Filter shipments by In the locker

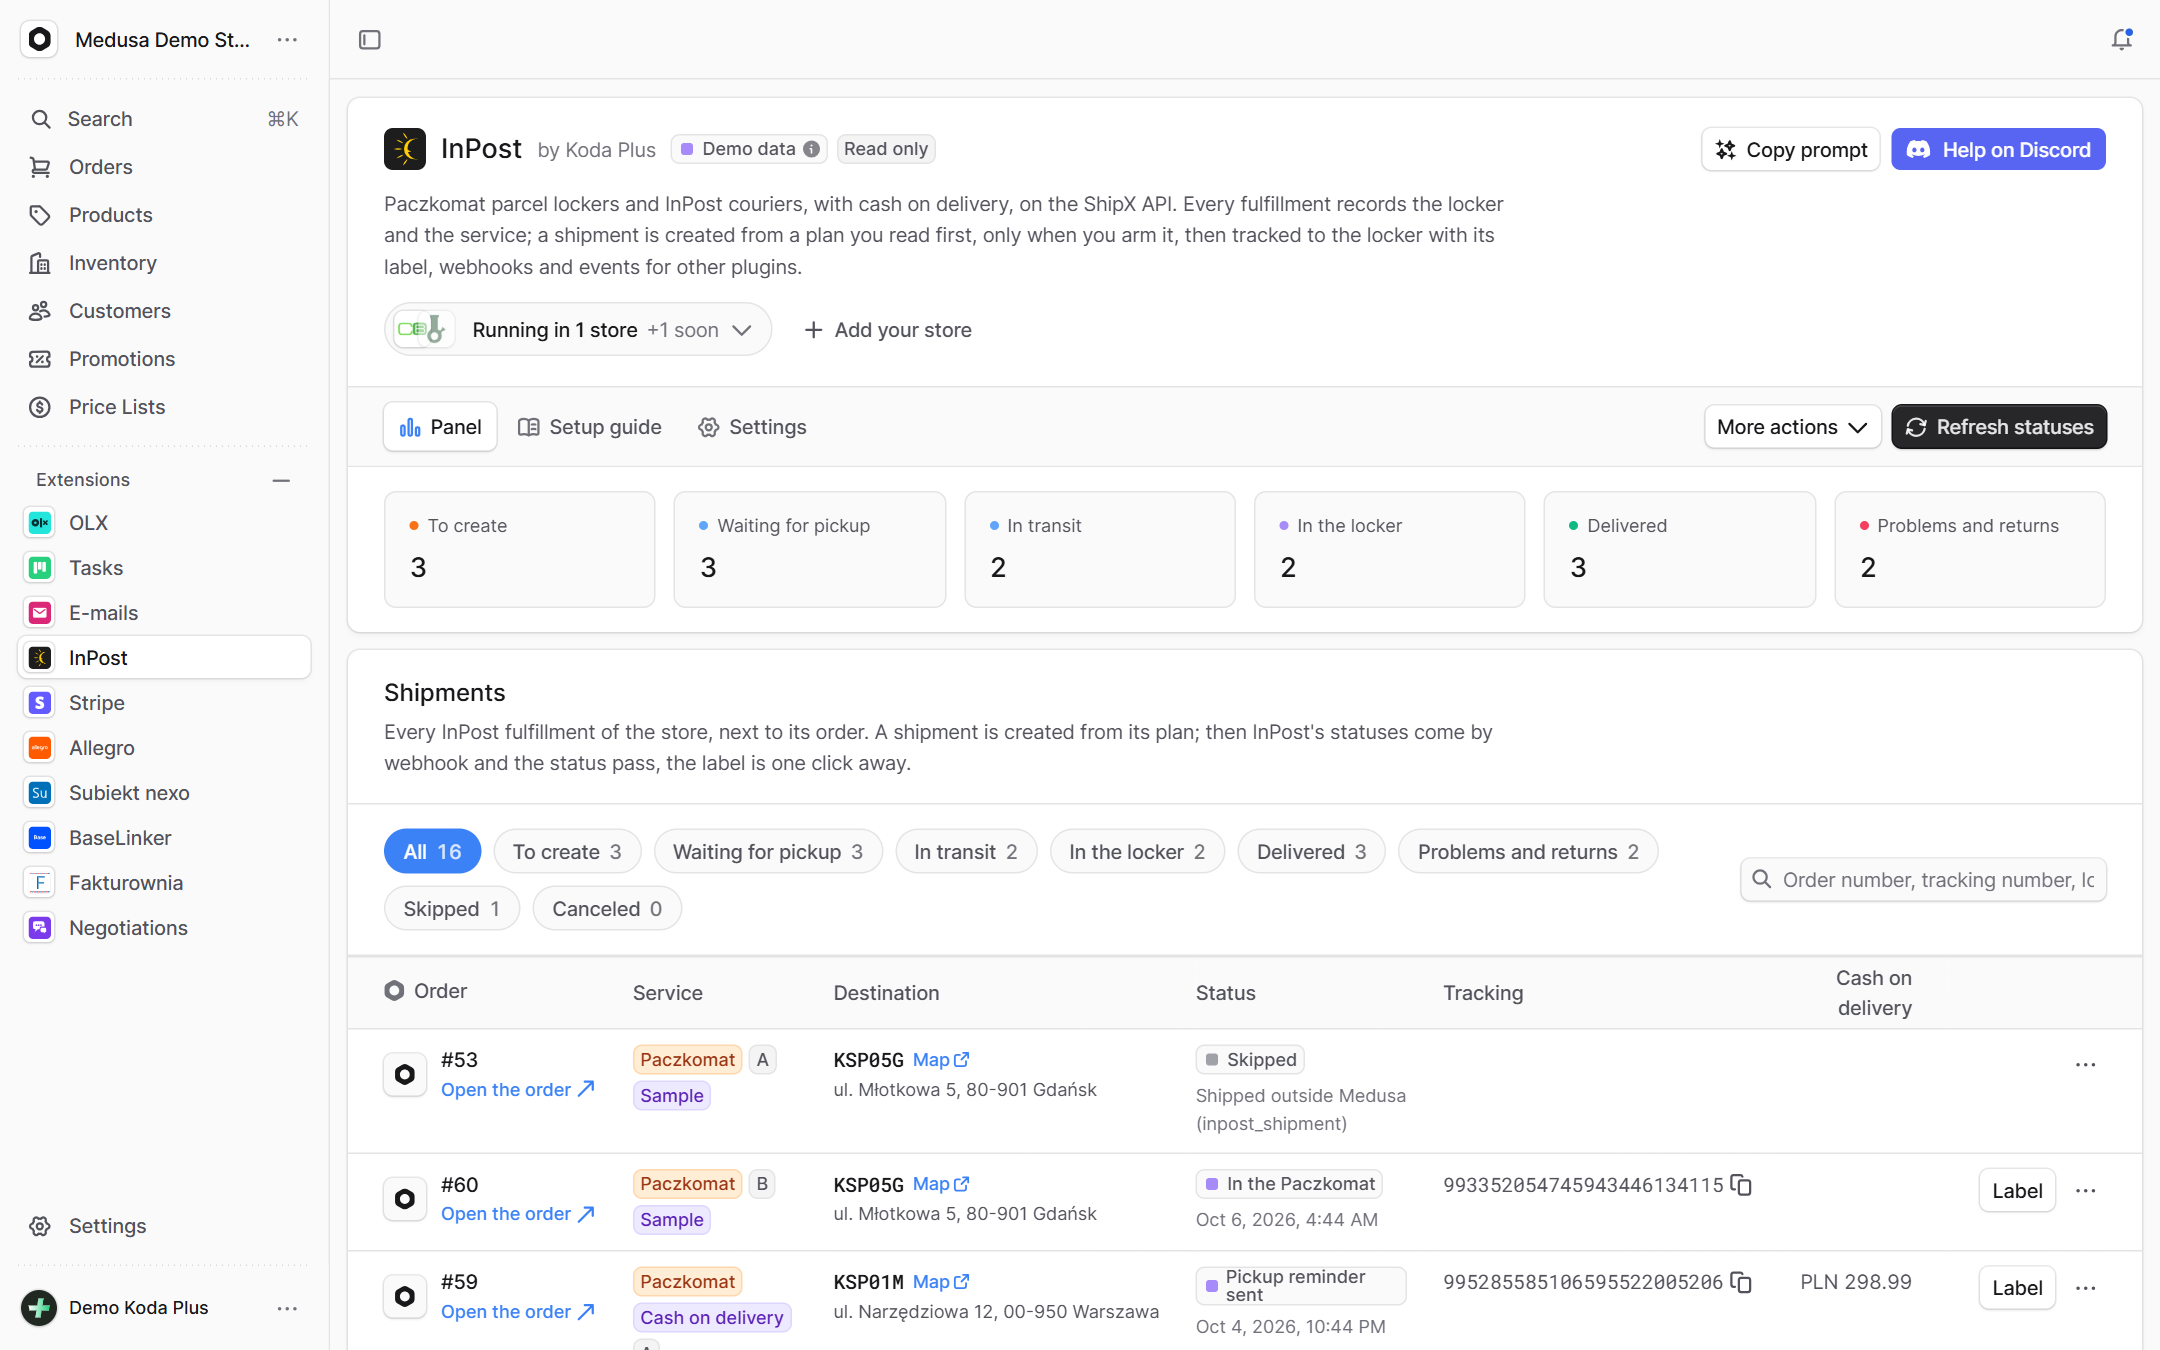click(1137, 852)
